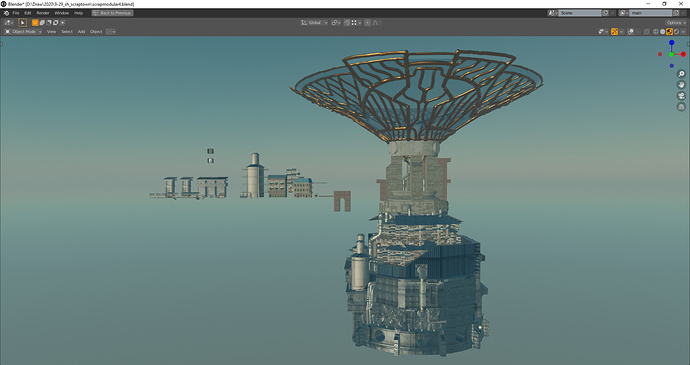Image resolution: width=690 pixels, height=365 pixels.
Task: Toggle proportional editing button
Action: (367, 22)
